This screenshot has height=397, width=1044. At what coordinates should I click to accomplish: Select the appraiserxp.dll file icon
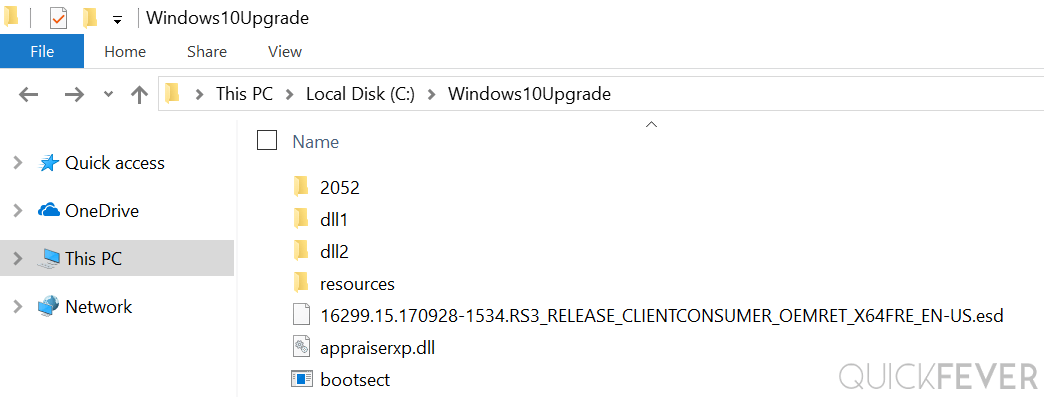(x=302, y=347)
